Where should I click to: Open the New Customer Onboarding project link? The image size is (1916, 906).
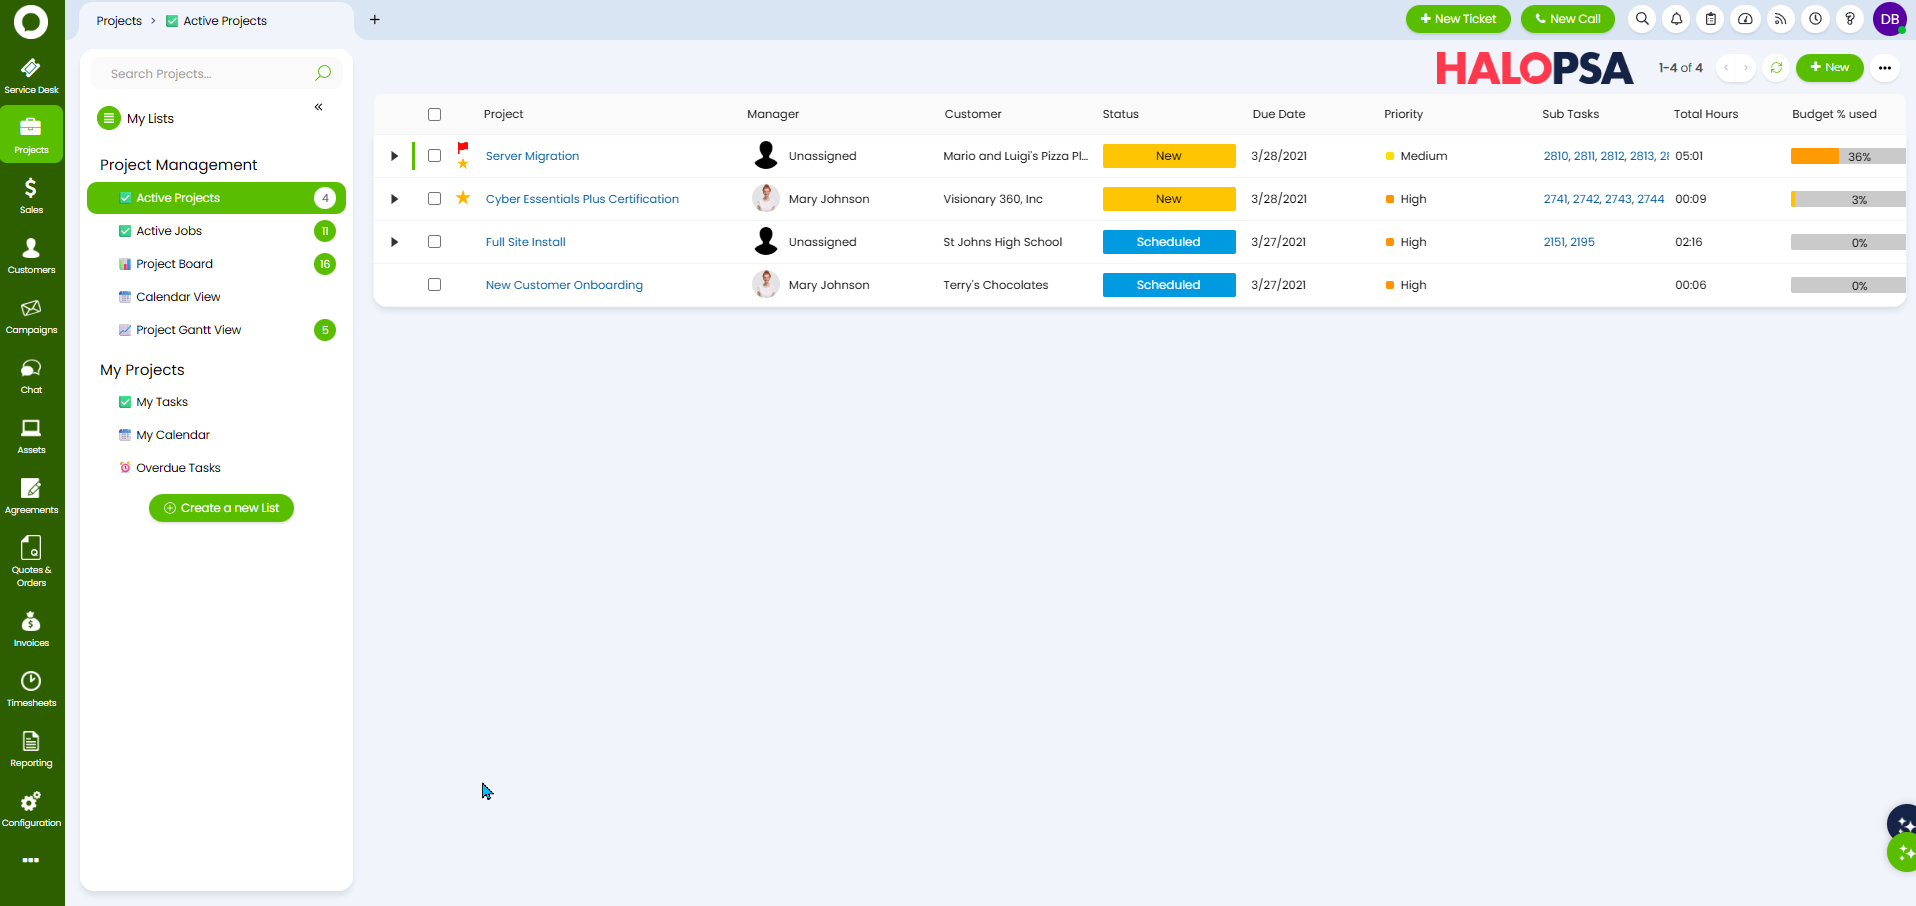point(564,285)
